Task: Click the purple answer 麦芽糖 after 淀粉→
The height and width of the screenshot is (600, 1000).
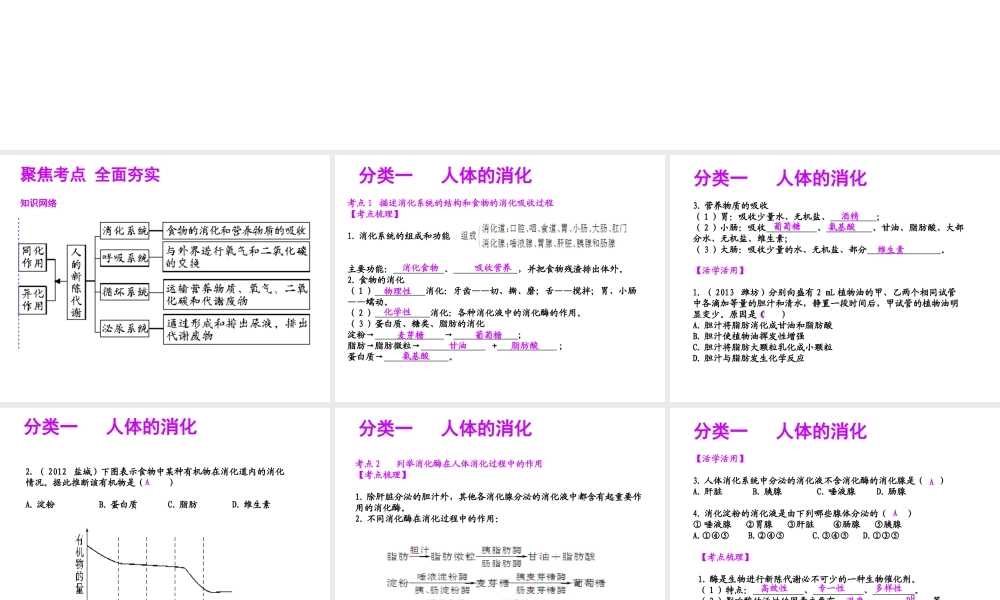Action: (x=410, y=335)
